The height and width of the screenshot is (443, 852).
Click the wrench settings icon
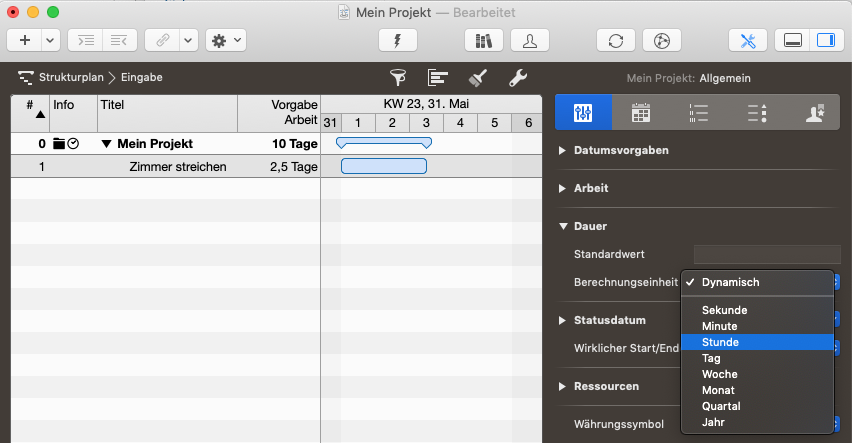518,77
